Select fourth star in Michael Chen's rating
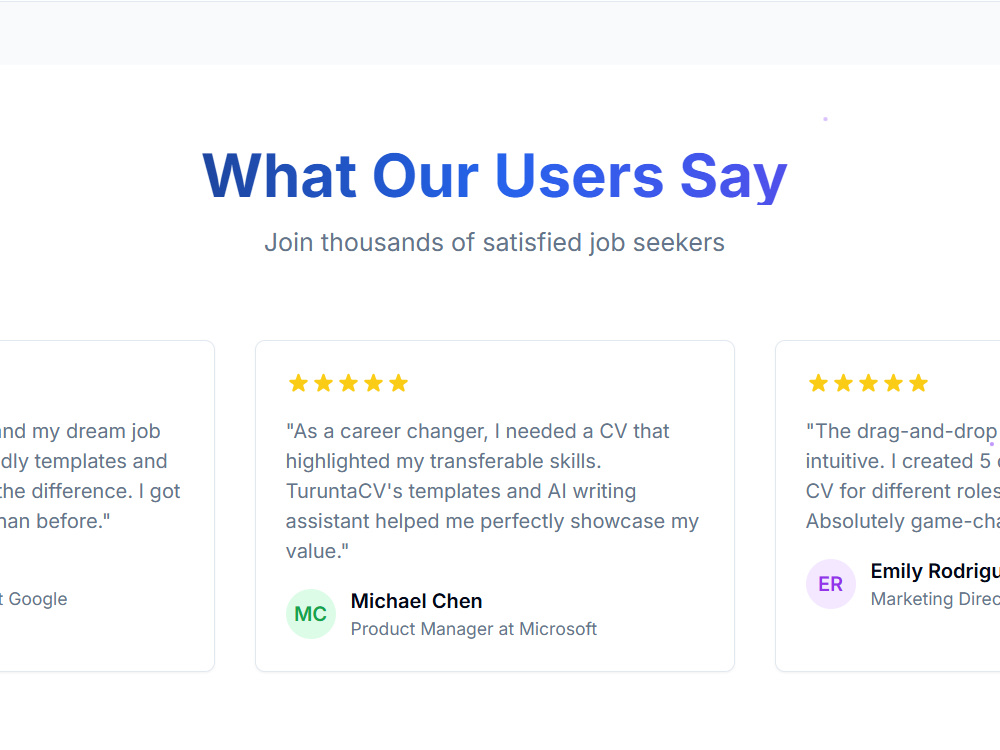 pos(374,383)
